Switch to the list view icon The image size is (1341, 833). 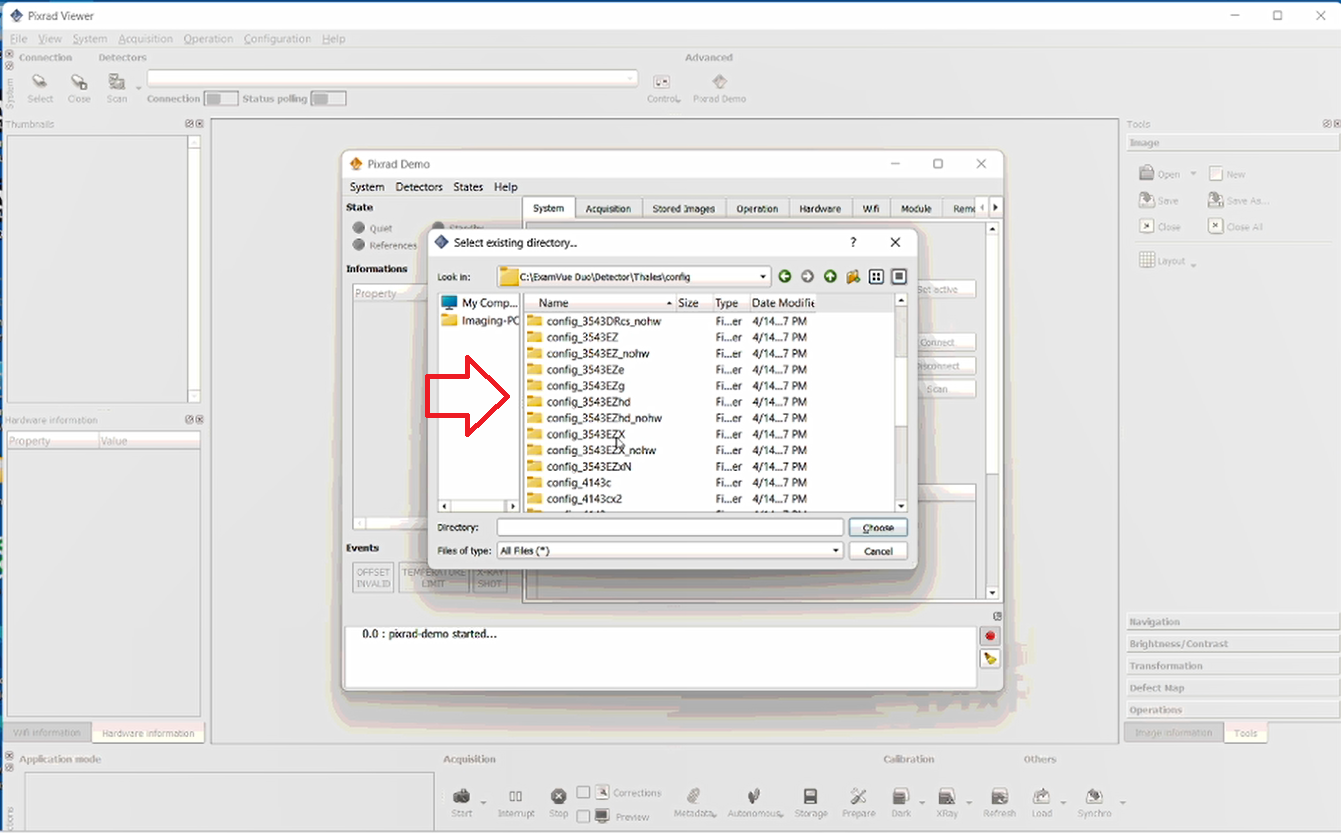coord(876,277)
